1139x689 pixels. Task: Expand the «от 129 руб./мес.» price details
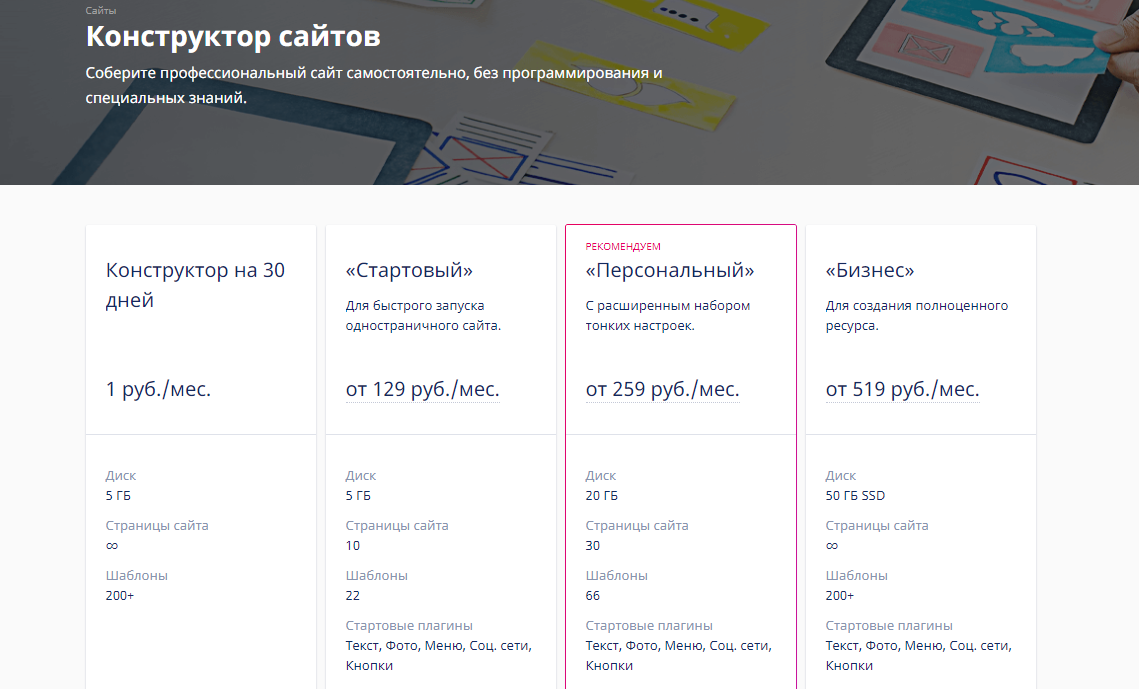[423, 389]
